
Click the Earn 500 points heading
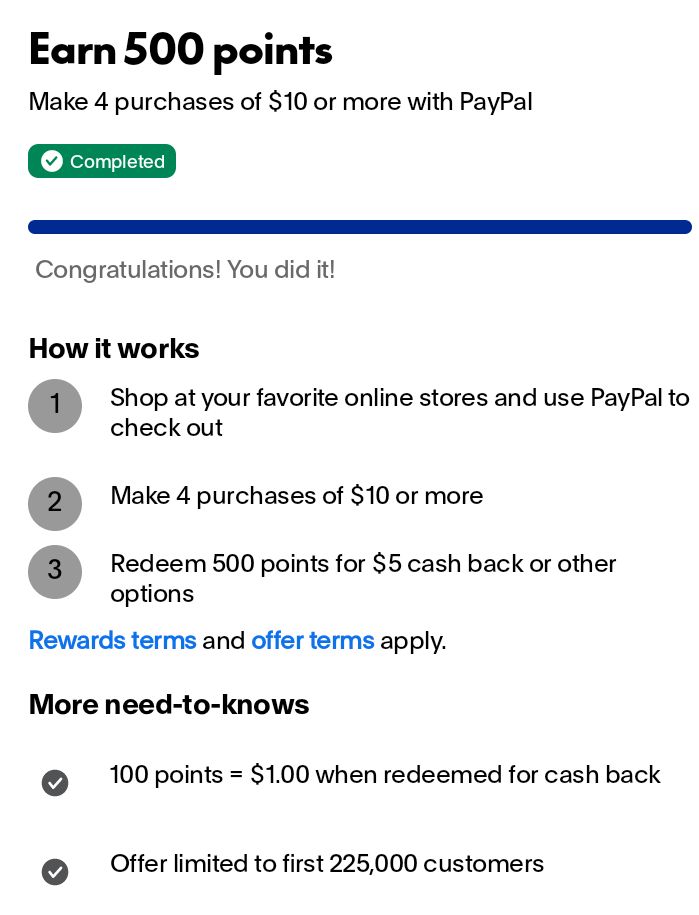[180, 50]
